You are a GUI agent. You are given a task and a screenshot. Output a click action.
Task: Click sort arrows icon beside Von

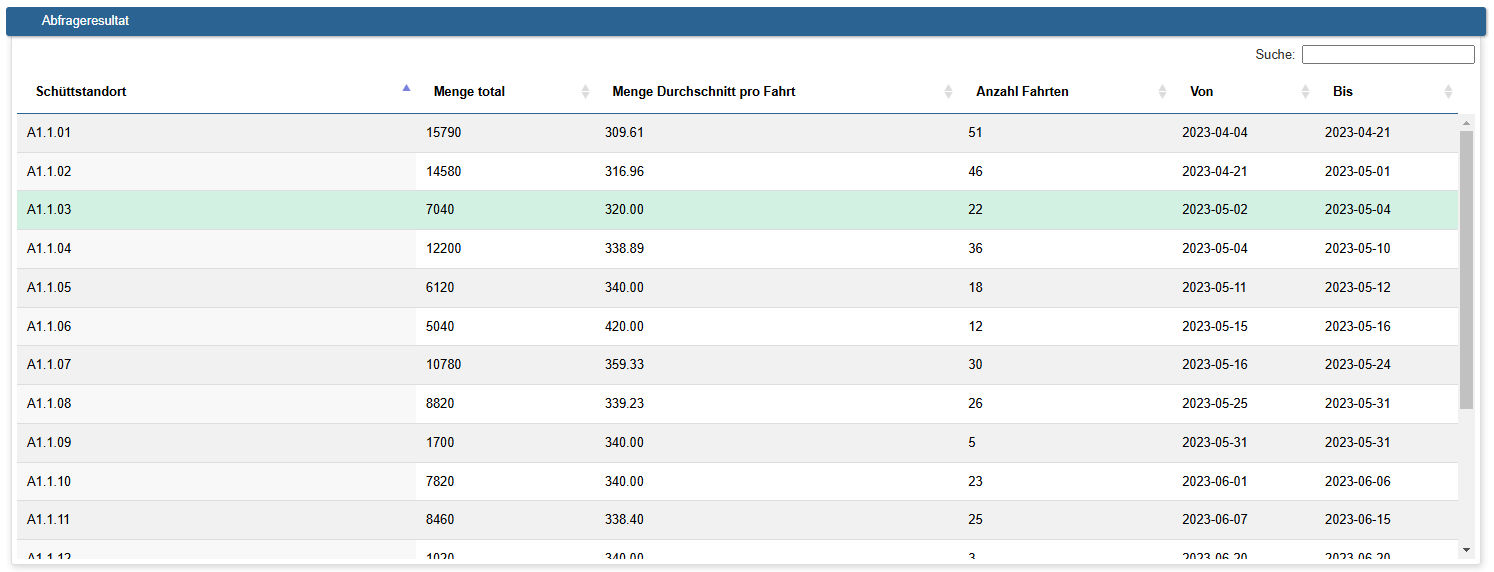coord(1305,91)
